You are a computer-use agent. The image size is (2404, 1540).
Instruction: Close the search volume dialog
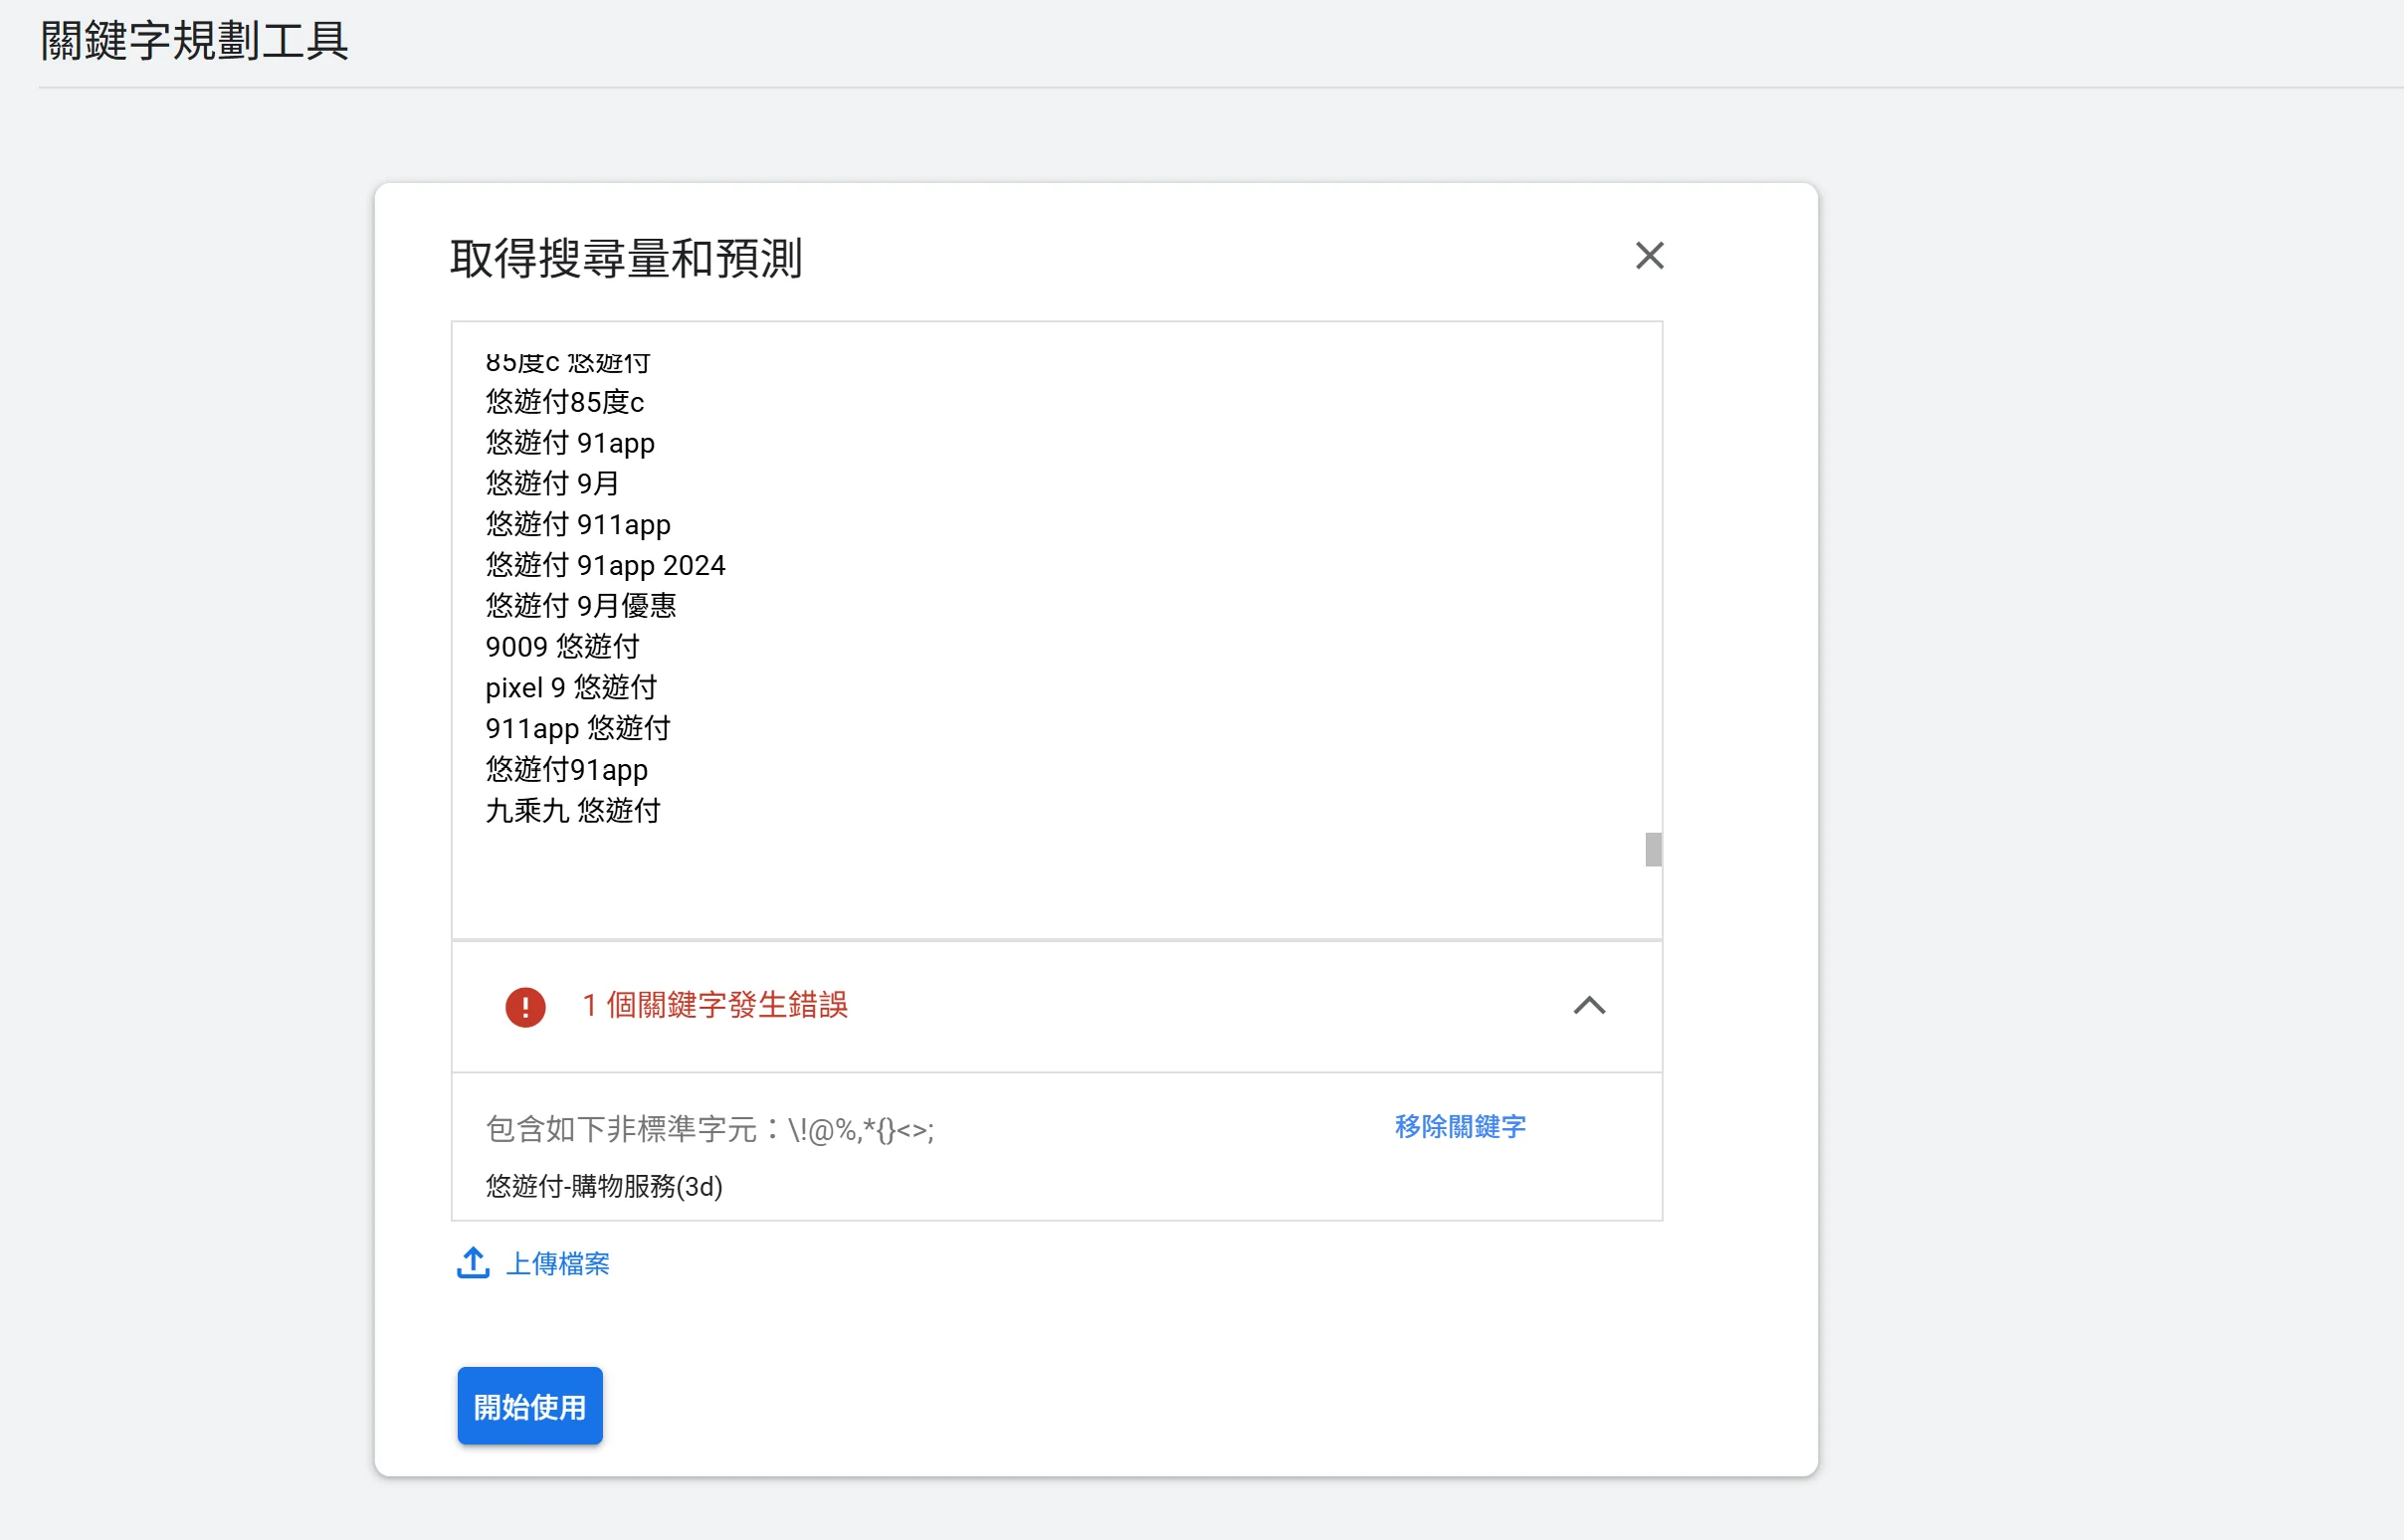[x=1649, y=256]
